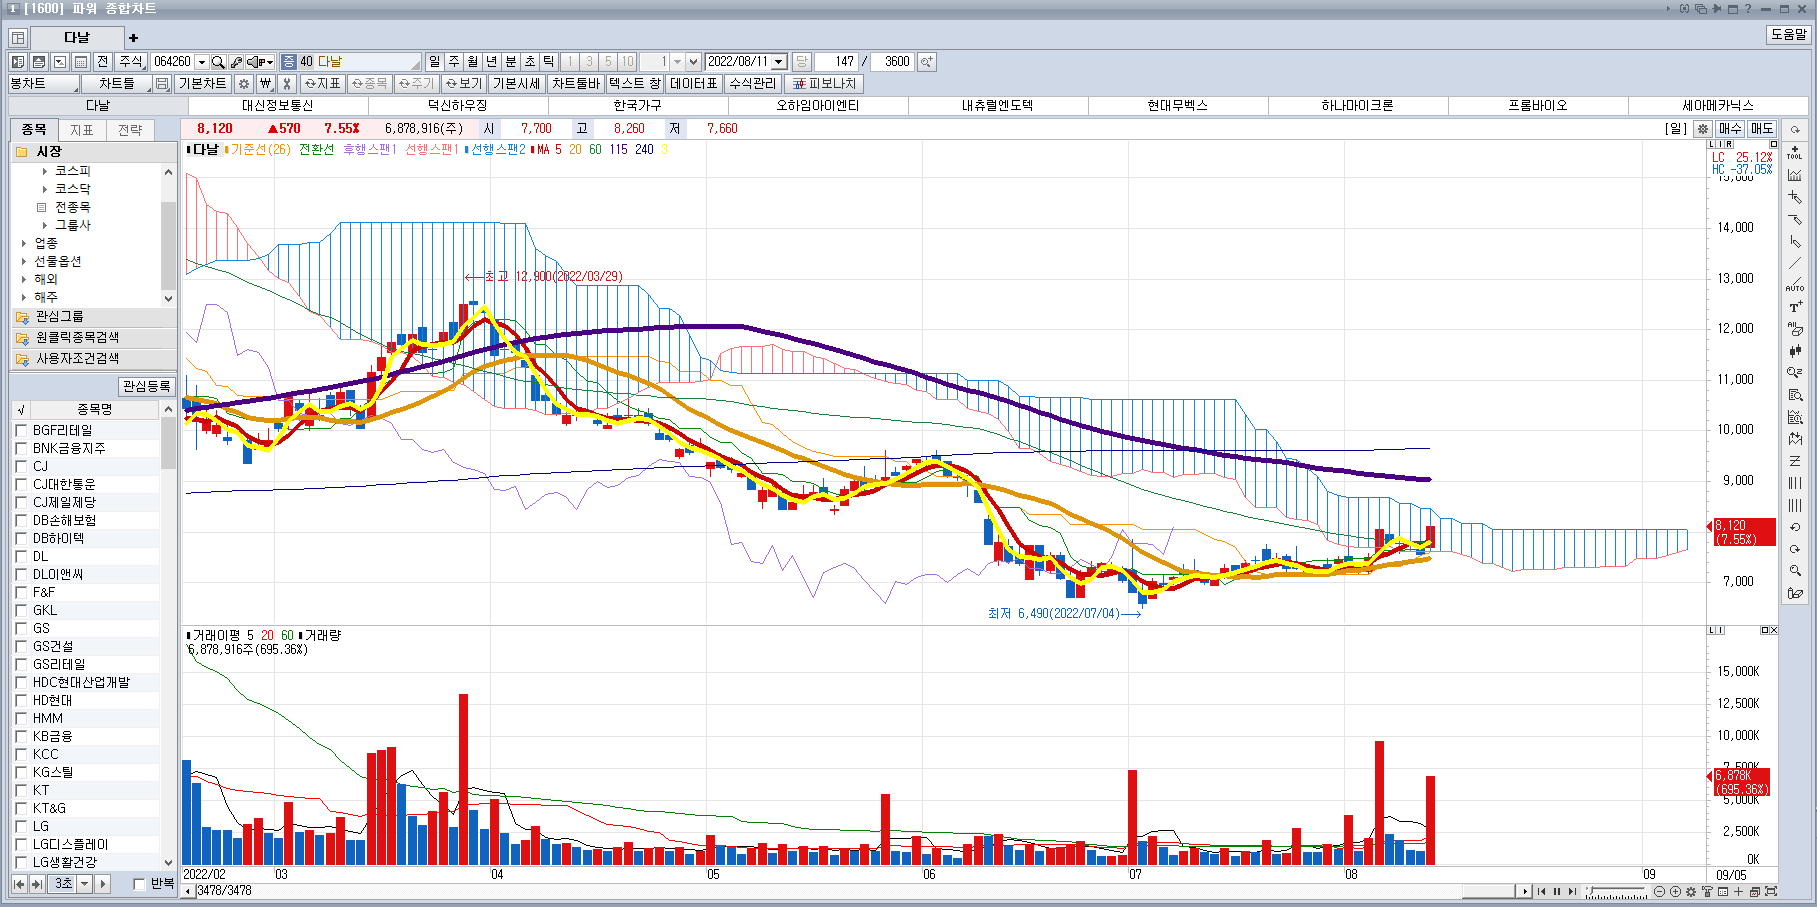Click the 도움말 help button

tap(1789, 34)
